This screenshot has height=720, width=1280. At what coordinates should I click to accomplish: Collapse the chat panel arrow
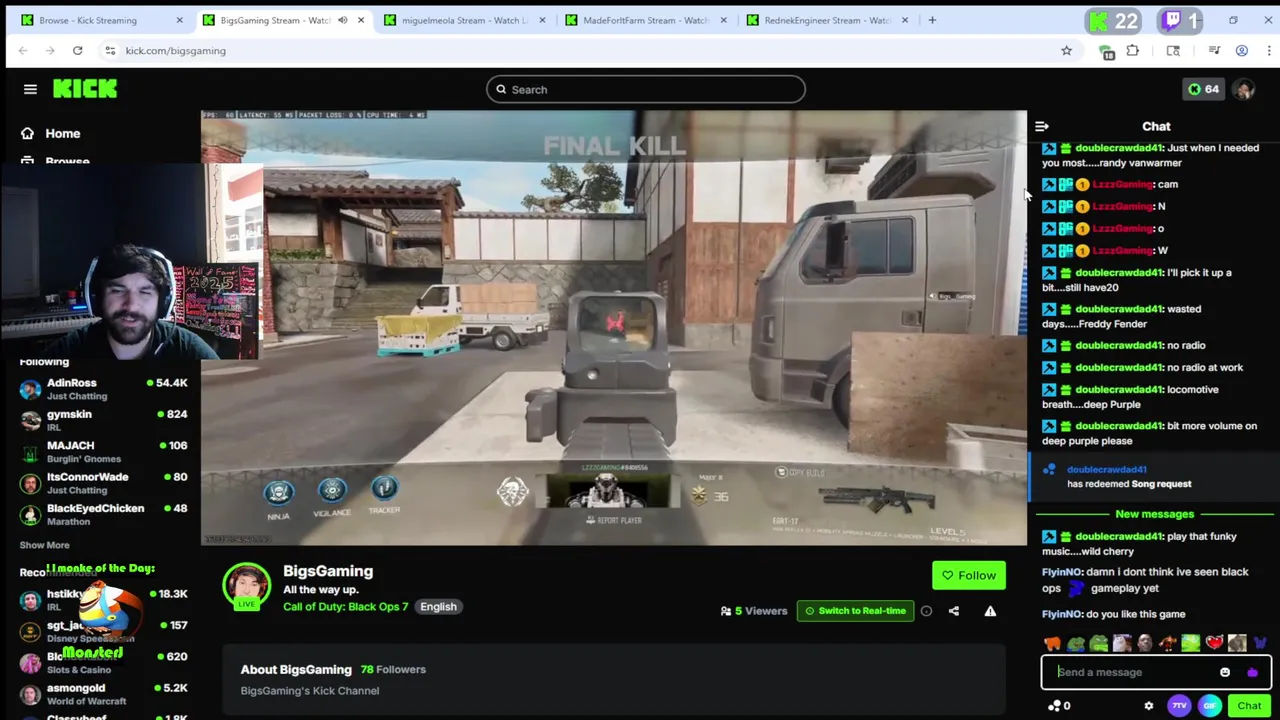pos(1041,126)
